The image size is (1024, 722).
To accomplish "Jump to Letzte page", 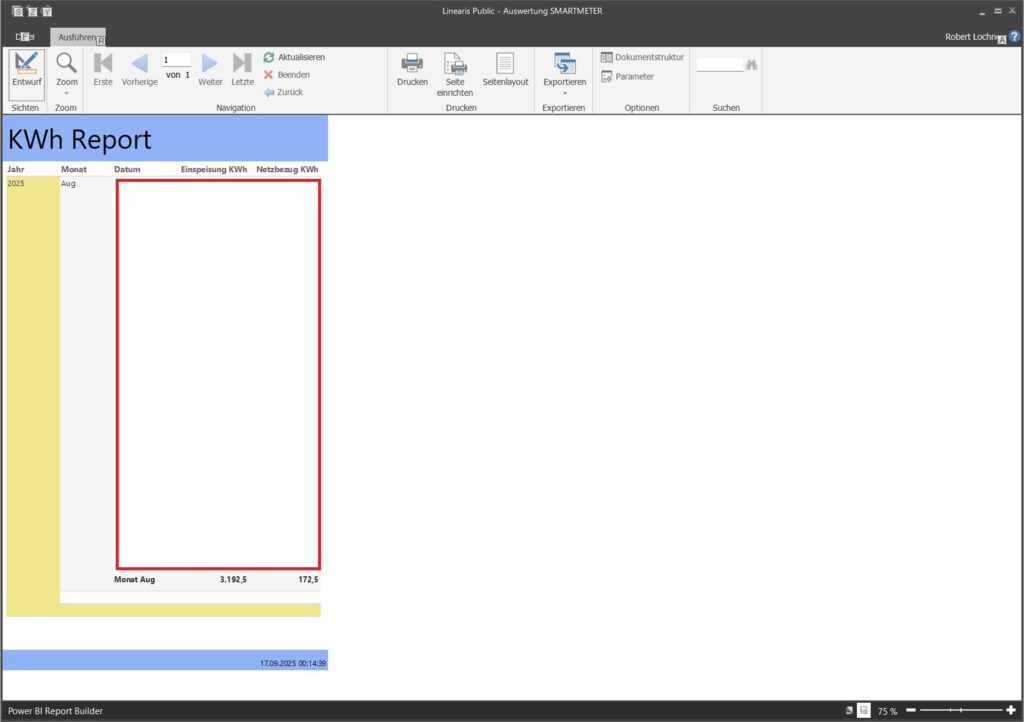I will tap(242, 70).
